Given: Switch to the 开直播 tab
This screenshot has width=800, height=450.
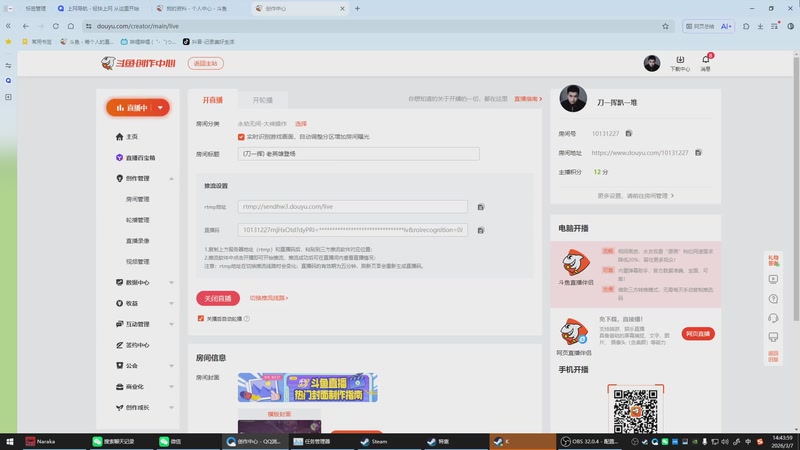Looking at the screenshot, I should (x=213, y=100).
